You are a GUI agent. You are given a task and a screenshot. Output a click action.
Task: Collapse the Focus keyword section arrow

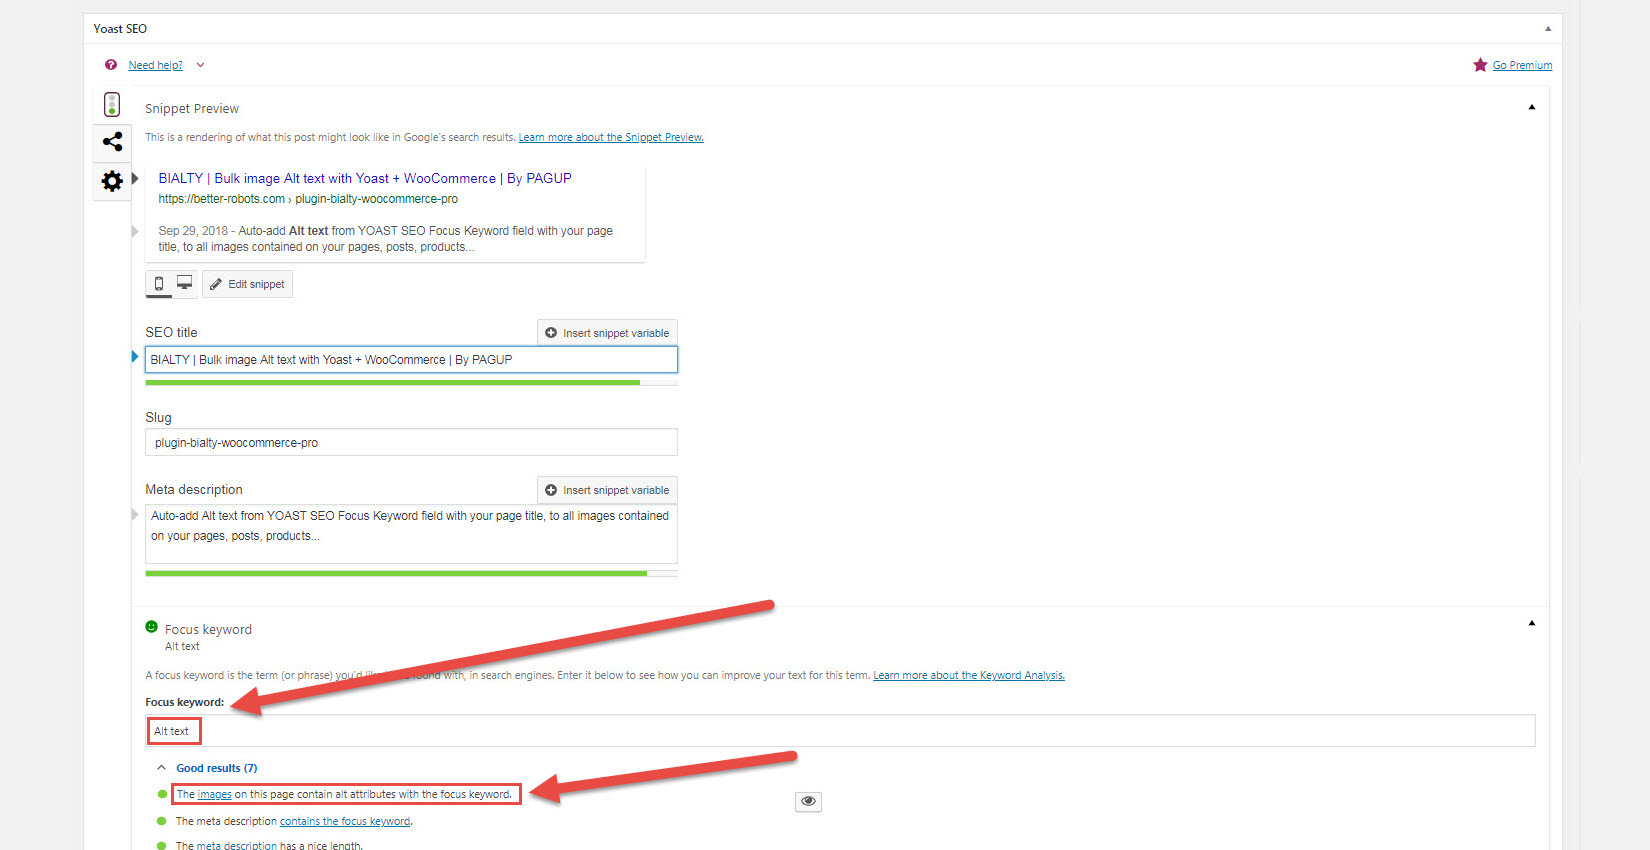pyautogui.click(x=1532, y=623)
